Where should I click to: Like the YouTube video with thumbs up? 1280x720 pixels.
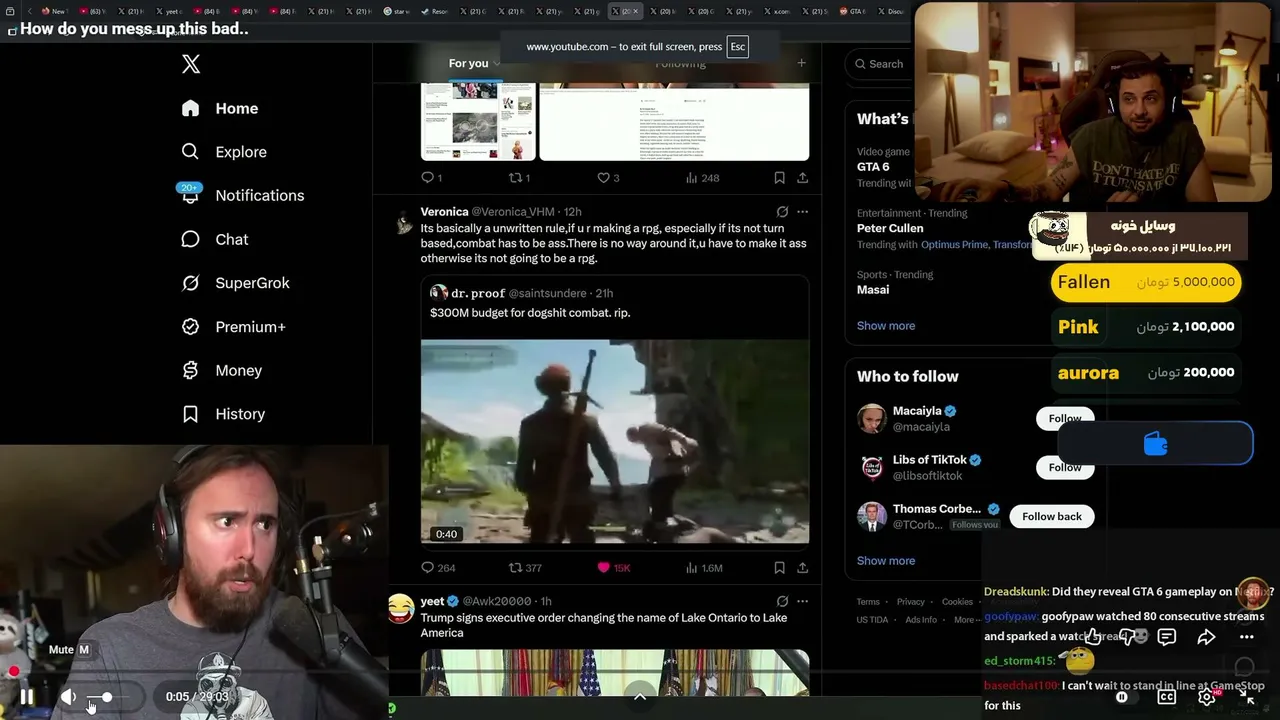tap(1093, 637)
